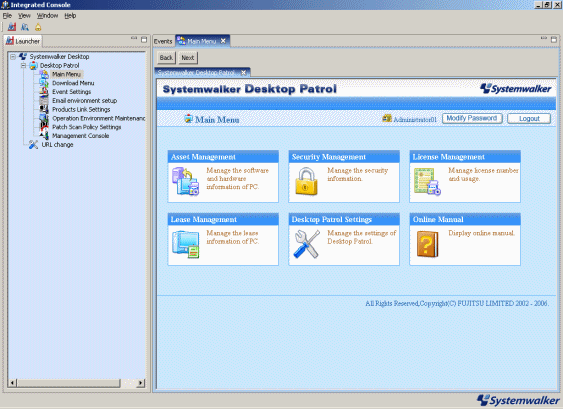Click the first toolbar icon under File menu
Image resolution: width=563 pixels, height=409 pixels.
click(12, 27)
